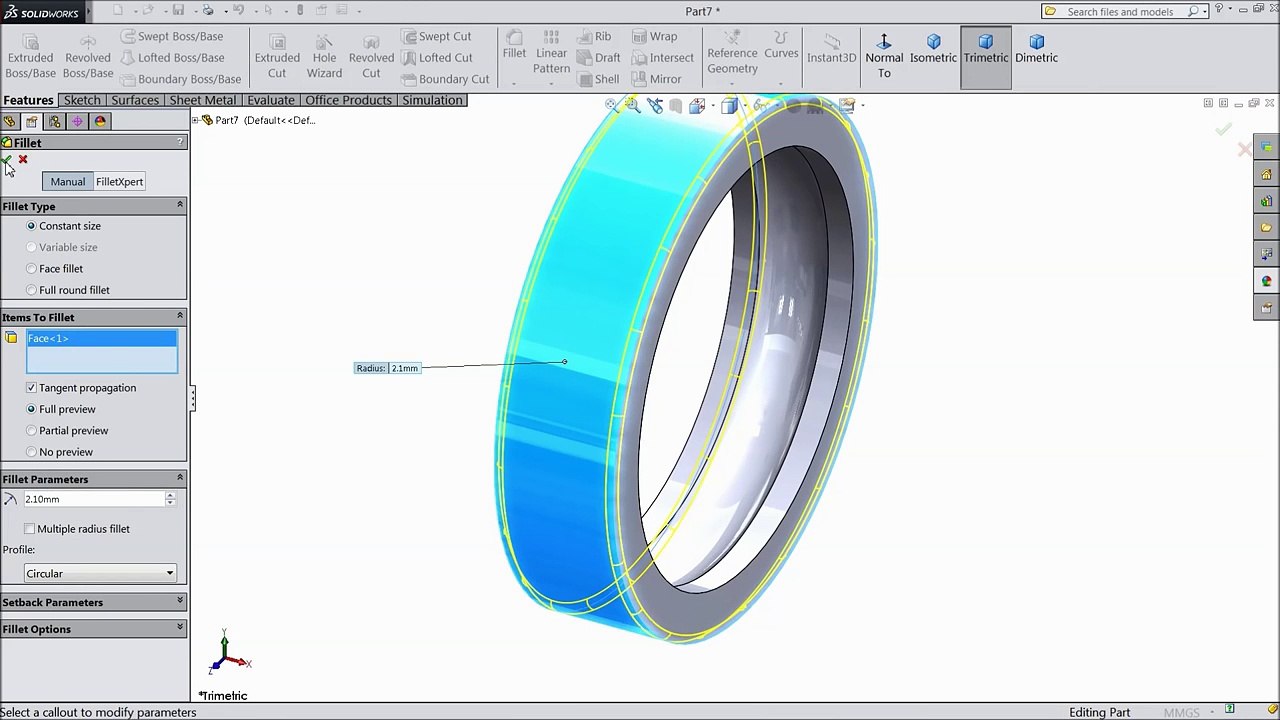Open the ConfigurationManager tab icon
1280x720 pixels.
tap(54, 121)
